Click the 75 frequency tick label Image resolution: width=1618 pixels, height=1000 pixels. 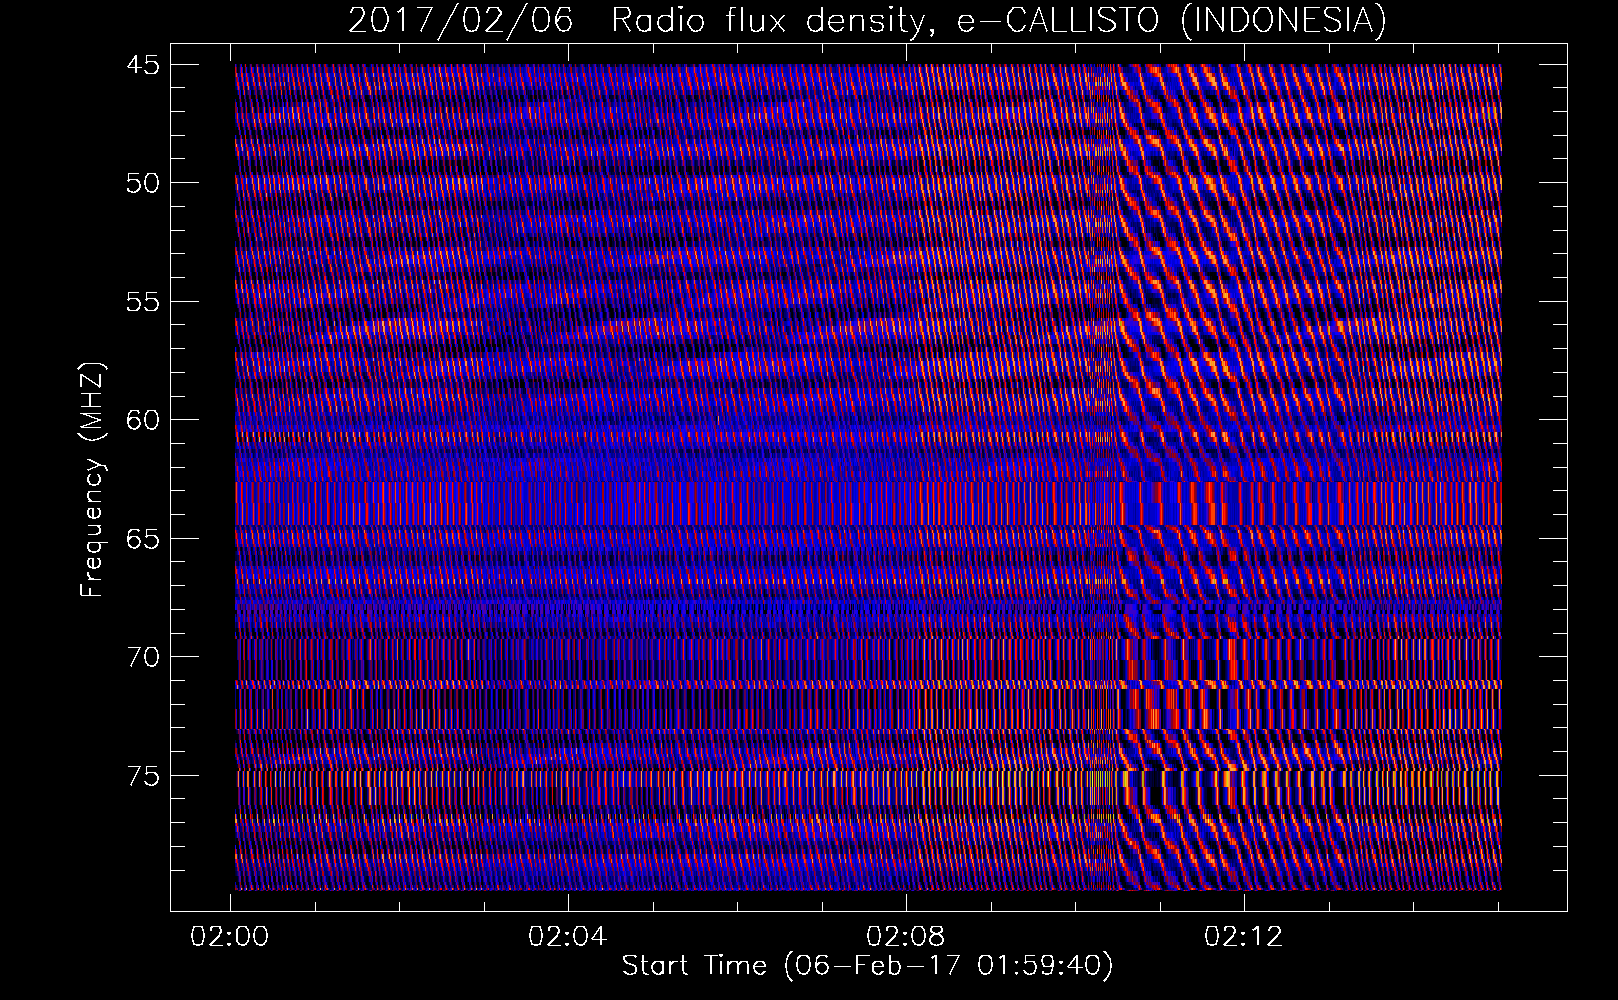(142, 775)
